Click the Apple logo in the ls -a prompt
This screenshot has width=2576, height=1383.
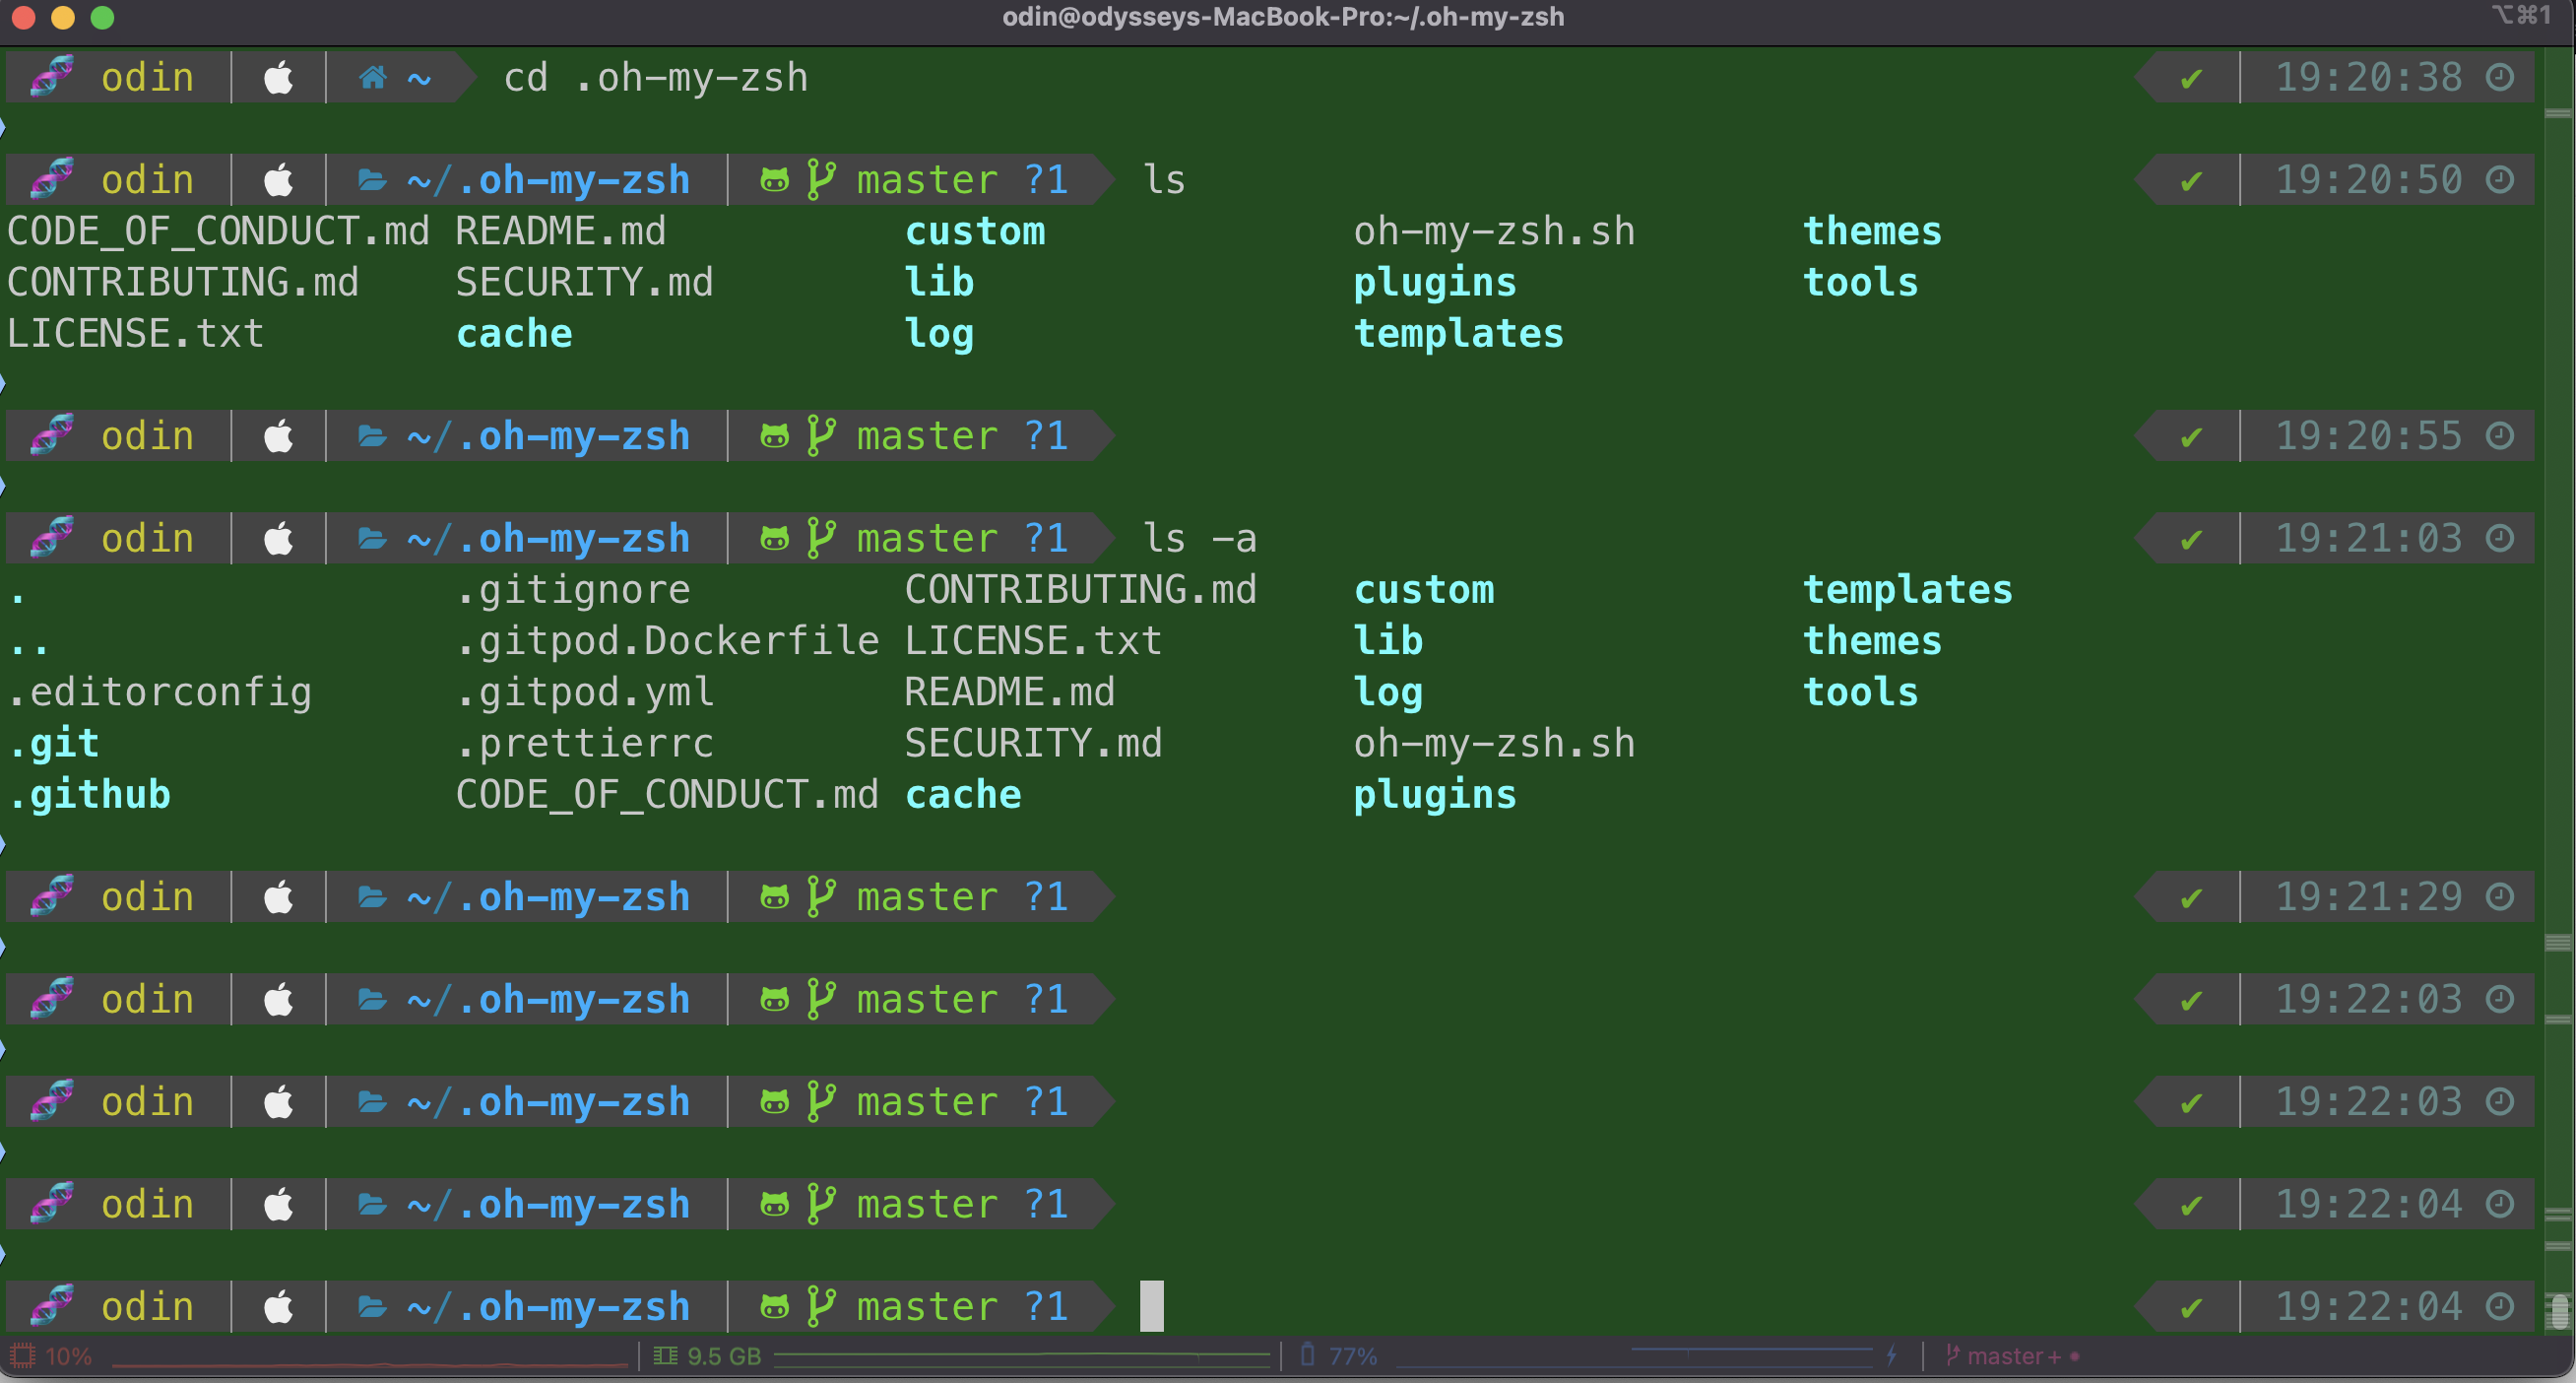(278, 539)
